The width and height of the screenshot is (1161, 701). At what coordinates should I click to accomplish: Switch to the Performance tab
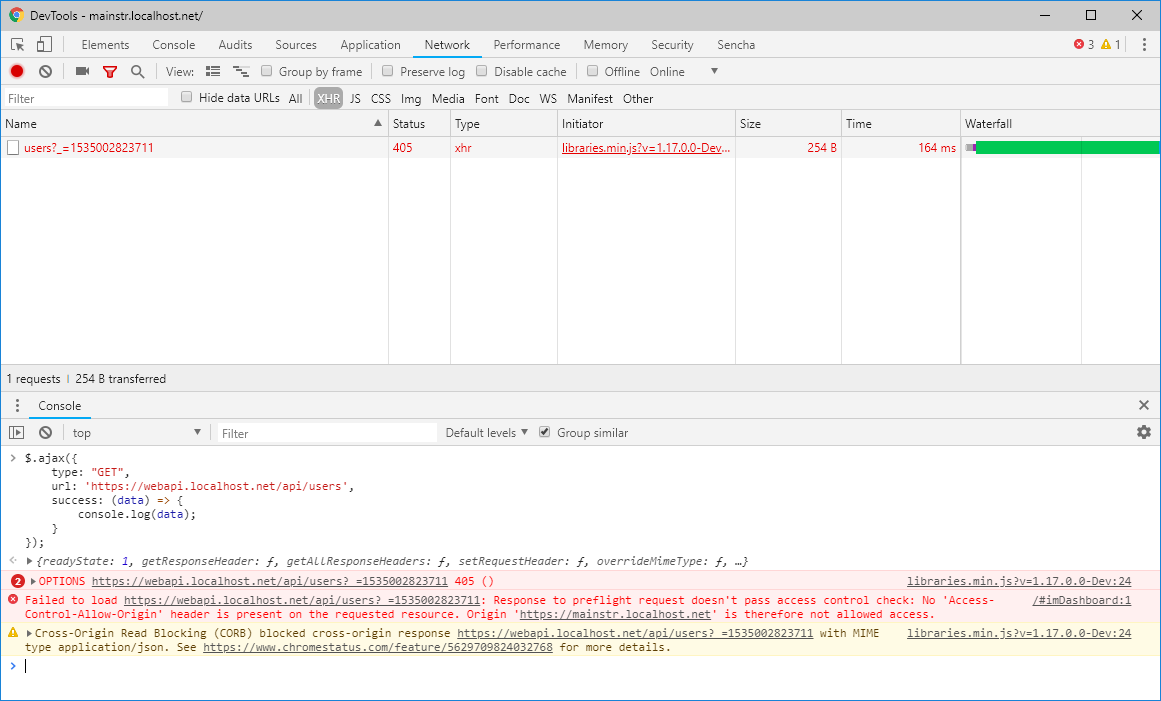point(526,44)
